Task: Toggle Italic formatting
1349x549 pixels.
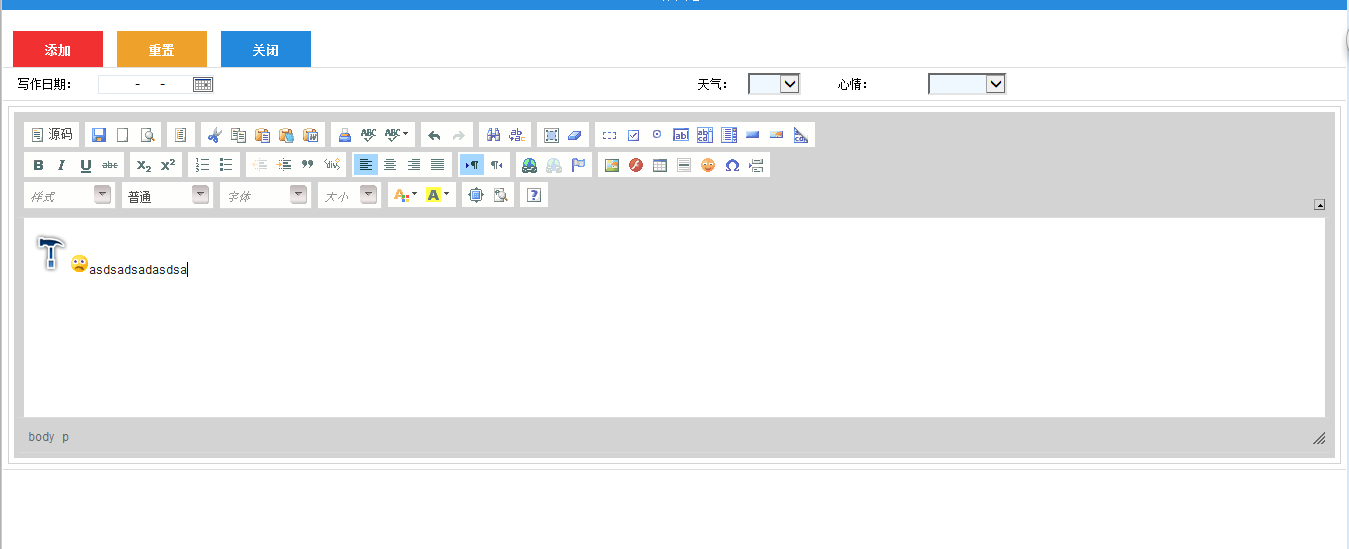Action: [62, 165]
